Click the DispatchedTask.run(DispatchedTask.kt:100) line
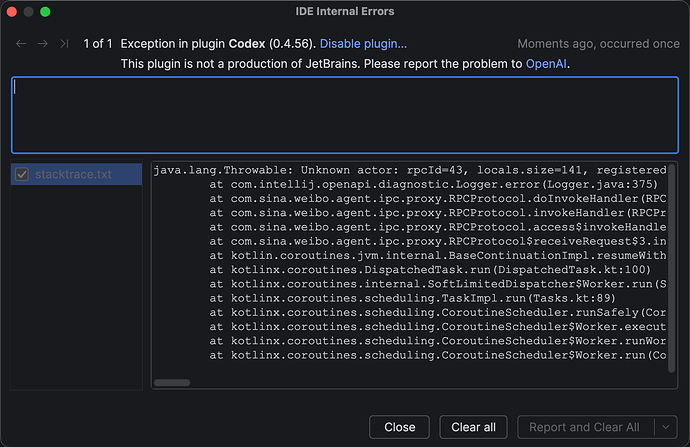The width and height of the screenshot is (690, 447). 430,270
